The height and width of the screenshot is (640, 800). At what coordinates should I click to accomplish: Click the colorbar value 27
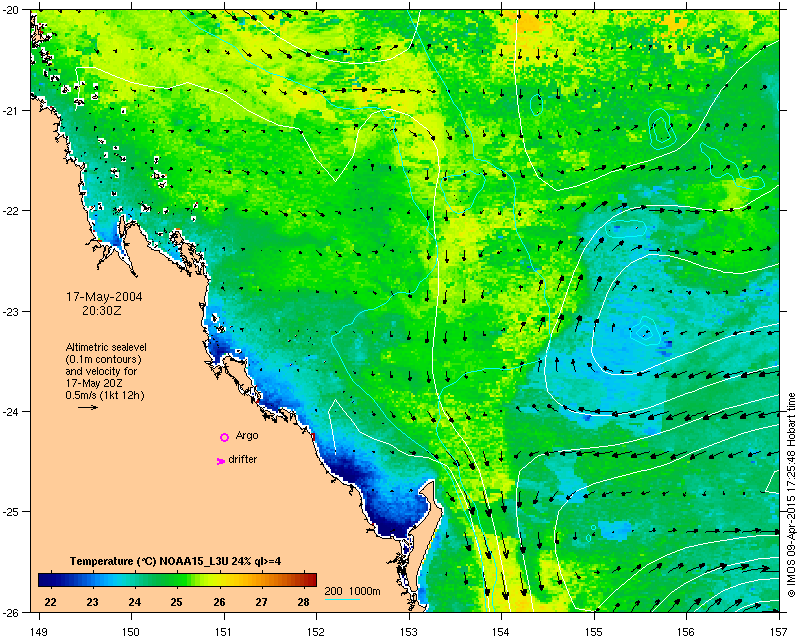[261, 602]
